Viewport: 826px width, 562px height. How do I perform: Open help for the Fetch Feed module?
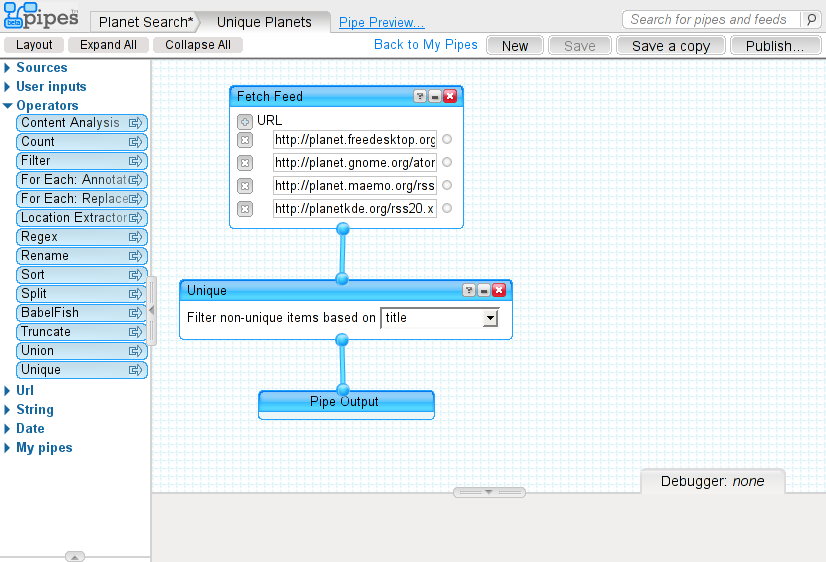pyautogui.click(x=420, y=96)
